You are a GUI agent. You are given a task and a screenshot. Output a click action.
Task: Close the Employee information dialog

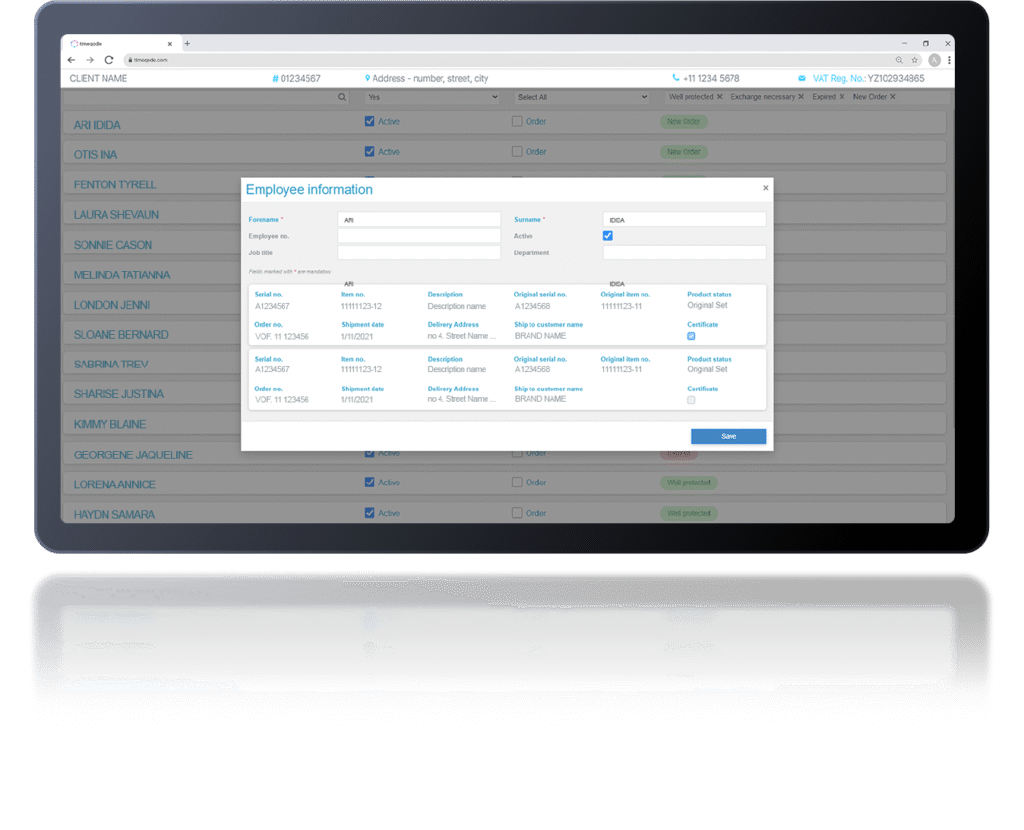point(766,188)
